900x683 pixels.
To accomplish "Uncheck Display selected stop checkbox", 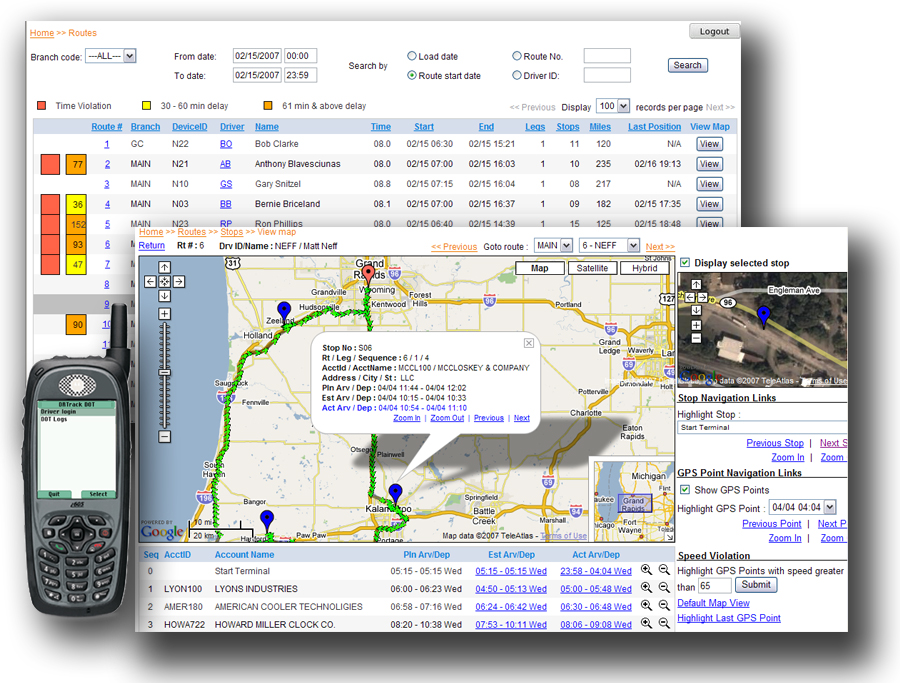I will [685, 263].
